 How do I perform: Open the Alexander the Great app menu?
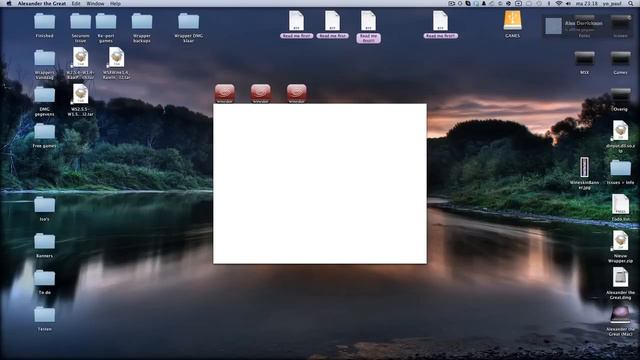42,3
